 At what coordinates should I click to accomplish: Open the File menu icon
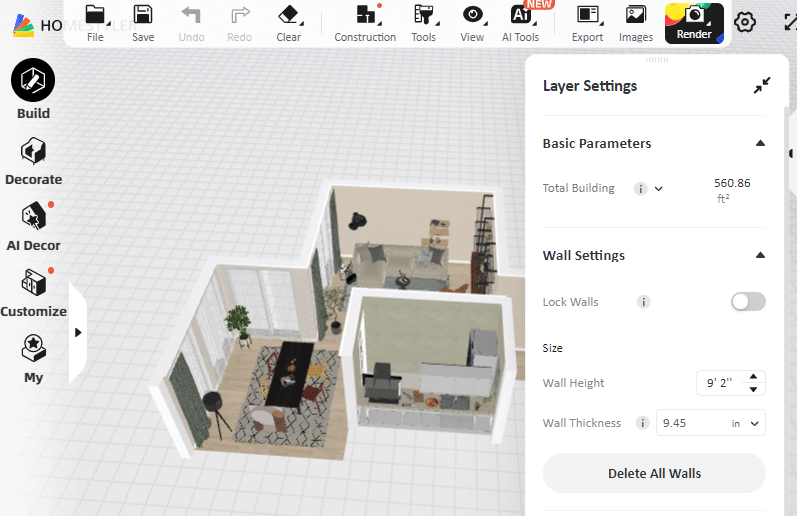(95, 22)
